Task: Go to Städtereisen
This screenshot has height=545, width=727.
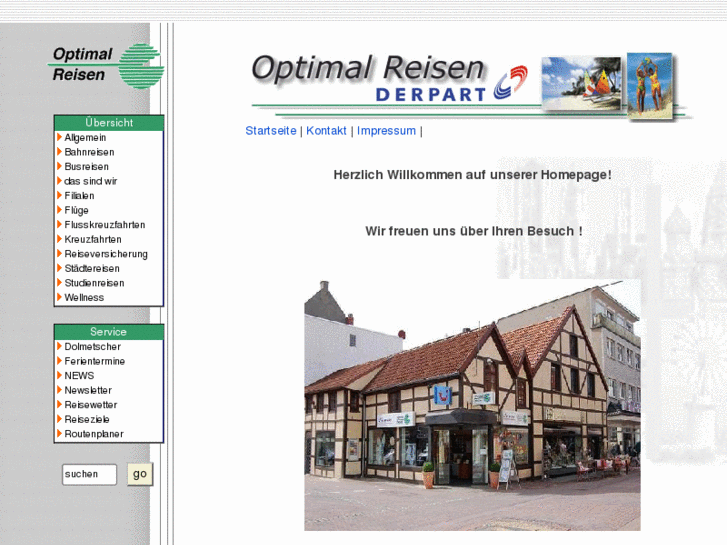Action: point(92,269)
